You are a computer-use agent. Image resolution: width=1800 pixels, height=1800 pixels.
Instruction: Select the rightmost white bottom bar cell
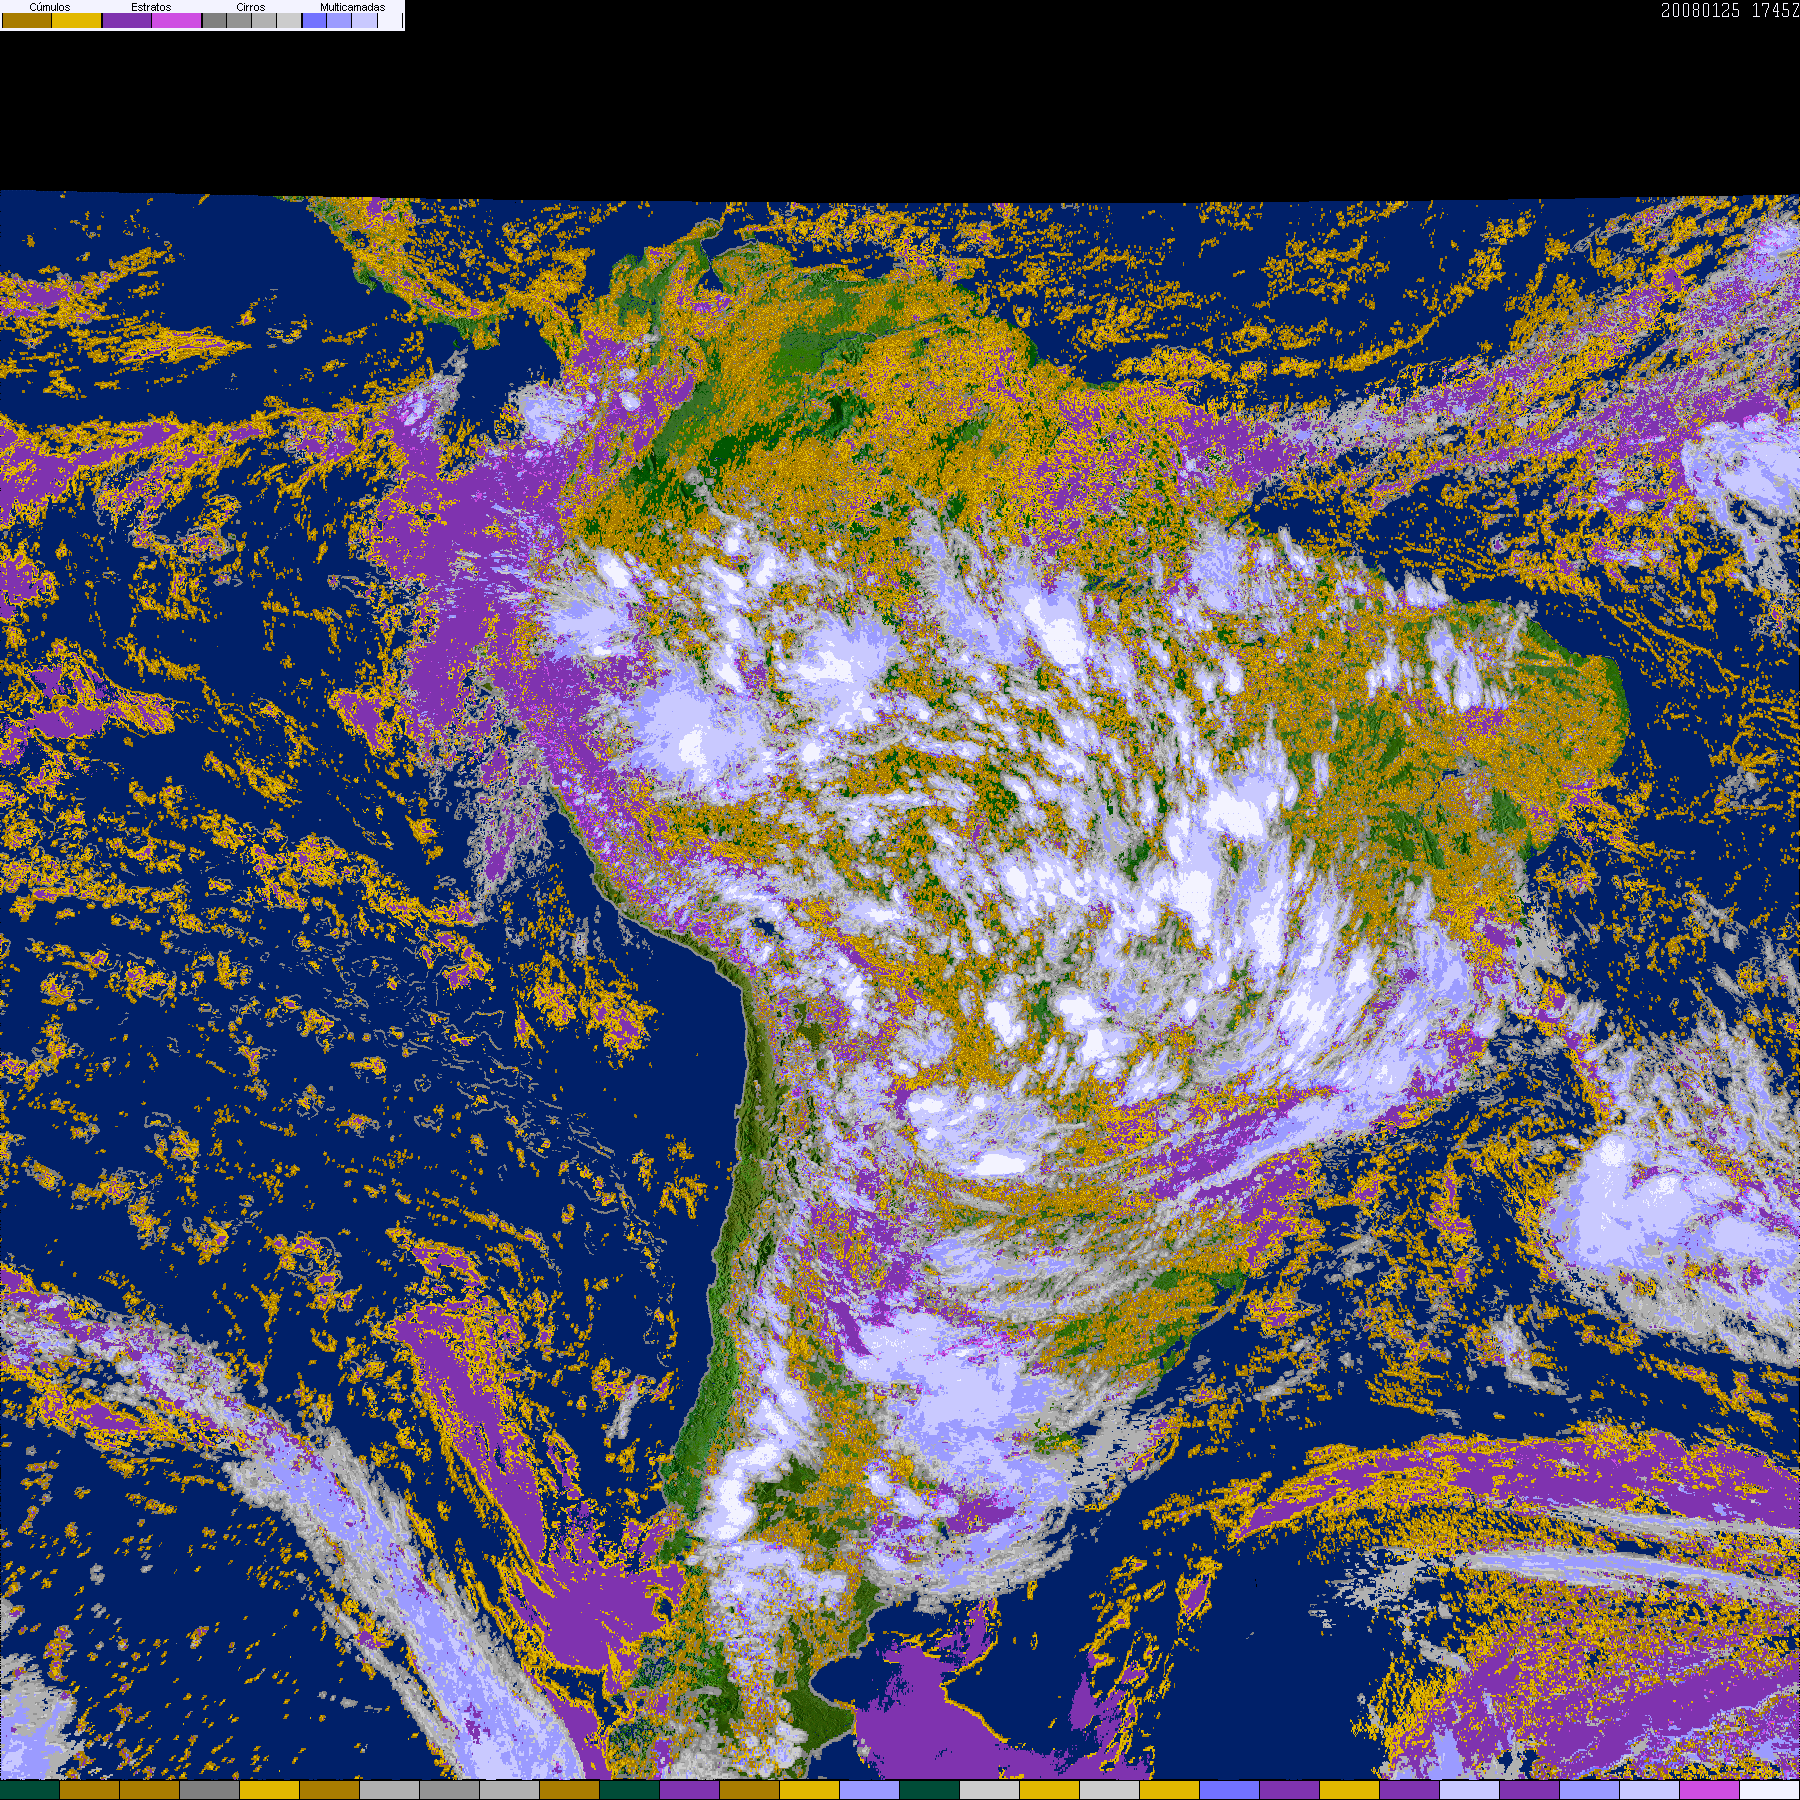point(1769,1790)
